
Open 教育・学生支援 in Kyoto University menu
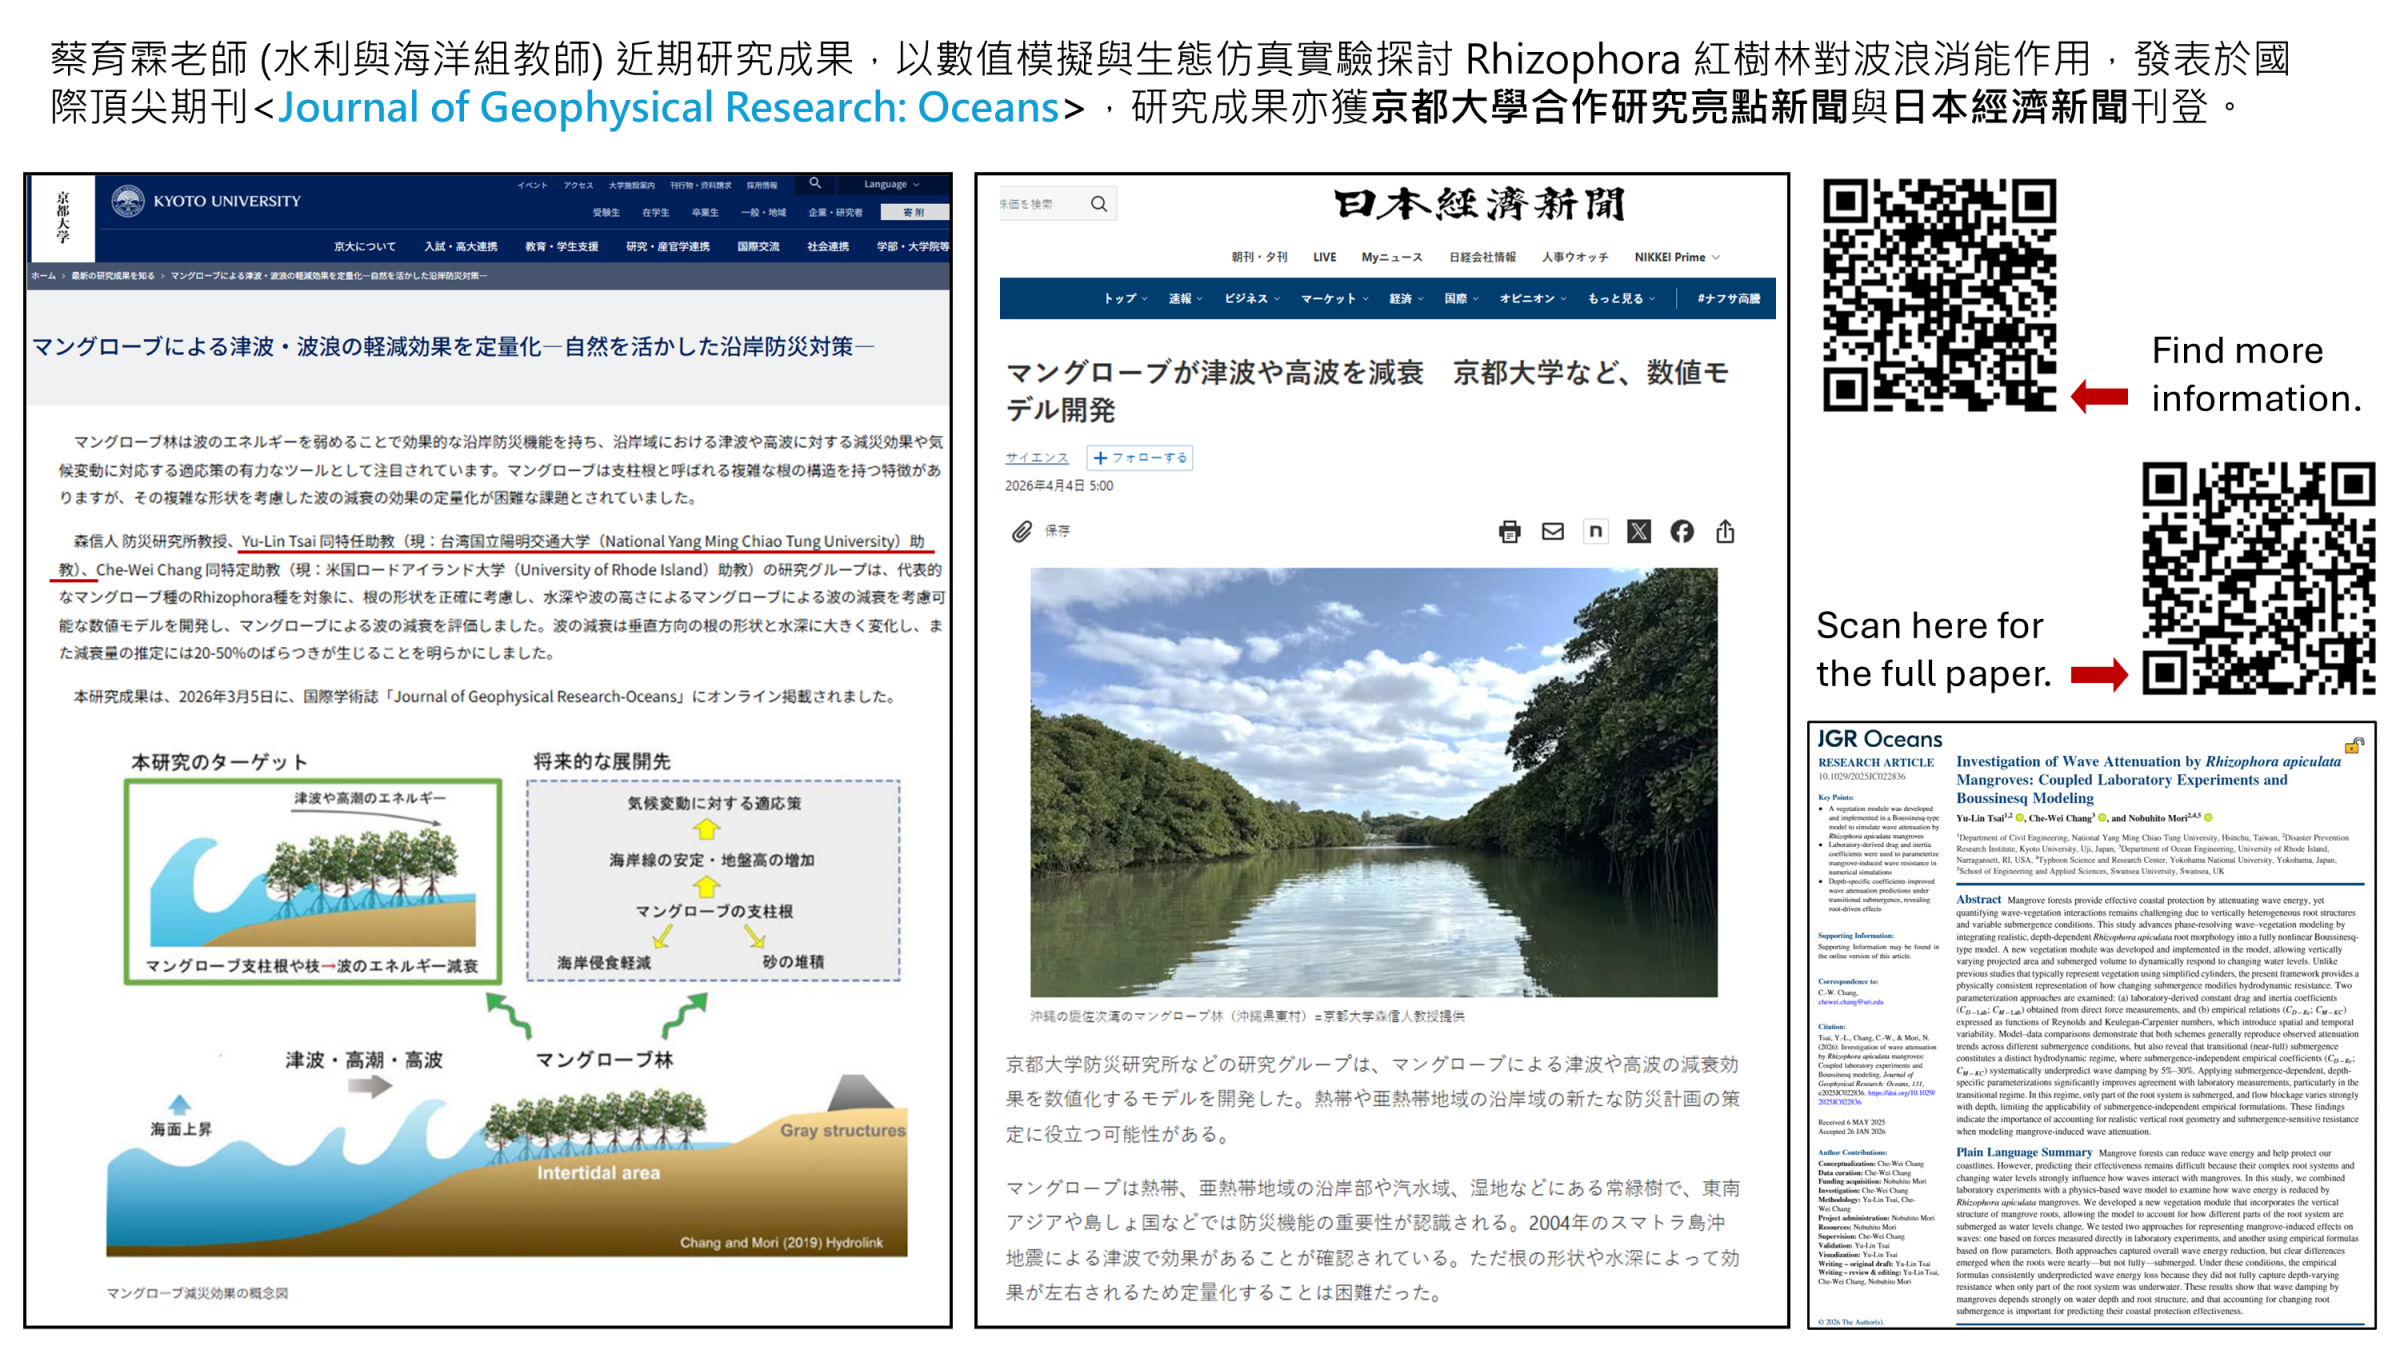tap(562, 246)
